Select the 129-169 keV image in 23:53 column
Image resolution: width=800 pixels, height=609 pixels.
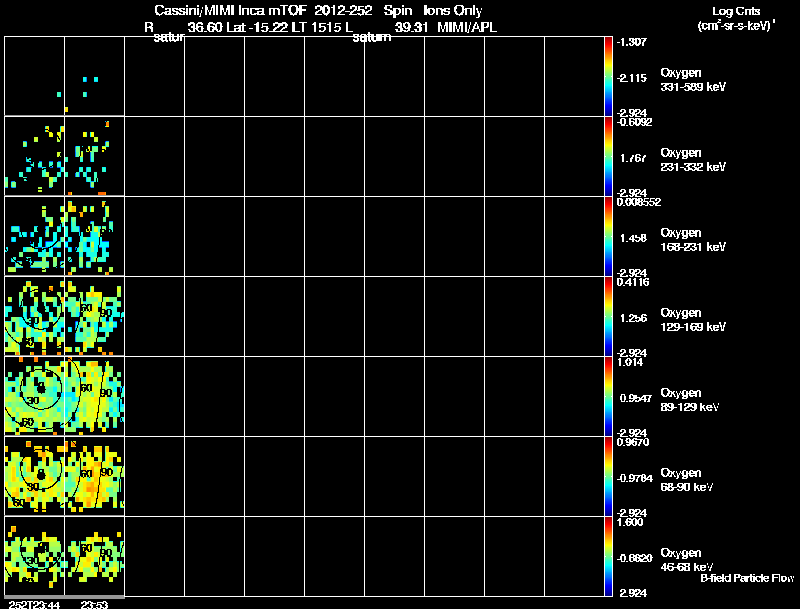[x=94, y=316]
